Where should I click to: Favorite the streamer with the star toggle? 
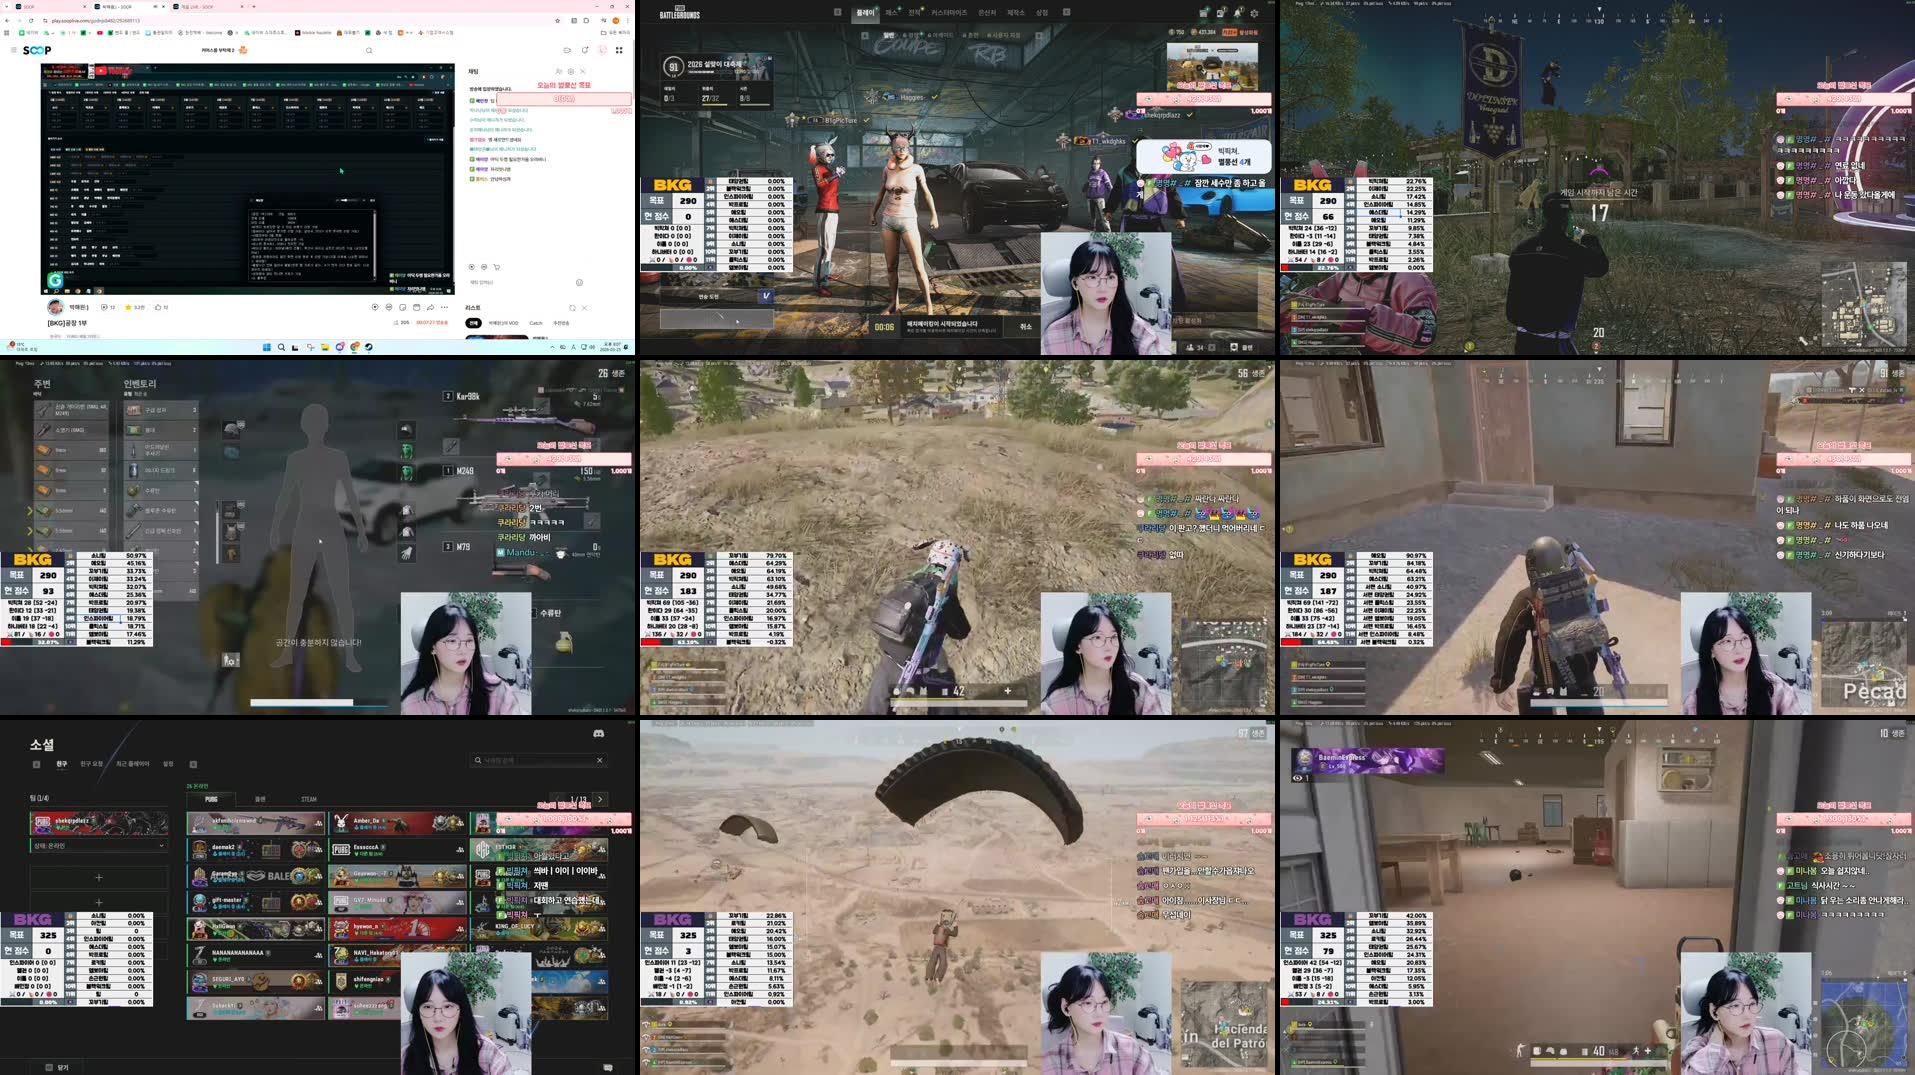(127, 306)
